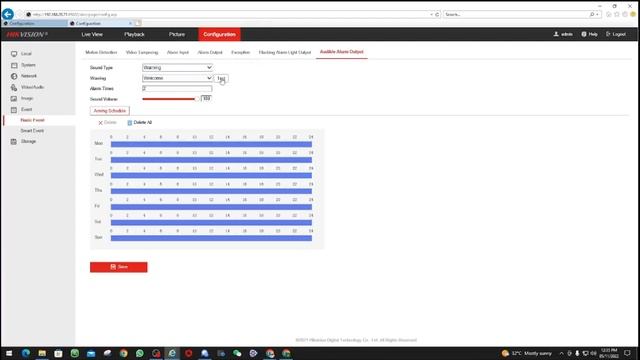Image resolution: width=640 pixels, height=360 pixels.
Task: Select Audible Alarm Output tab
Action: click(342, 52)
